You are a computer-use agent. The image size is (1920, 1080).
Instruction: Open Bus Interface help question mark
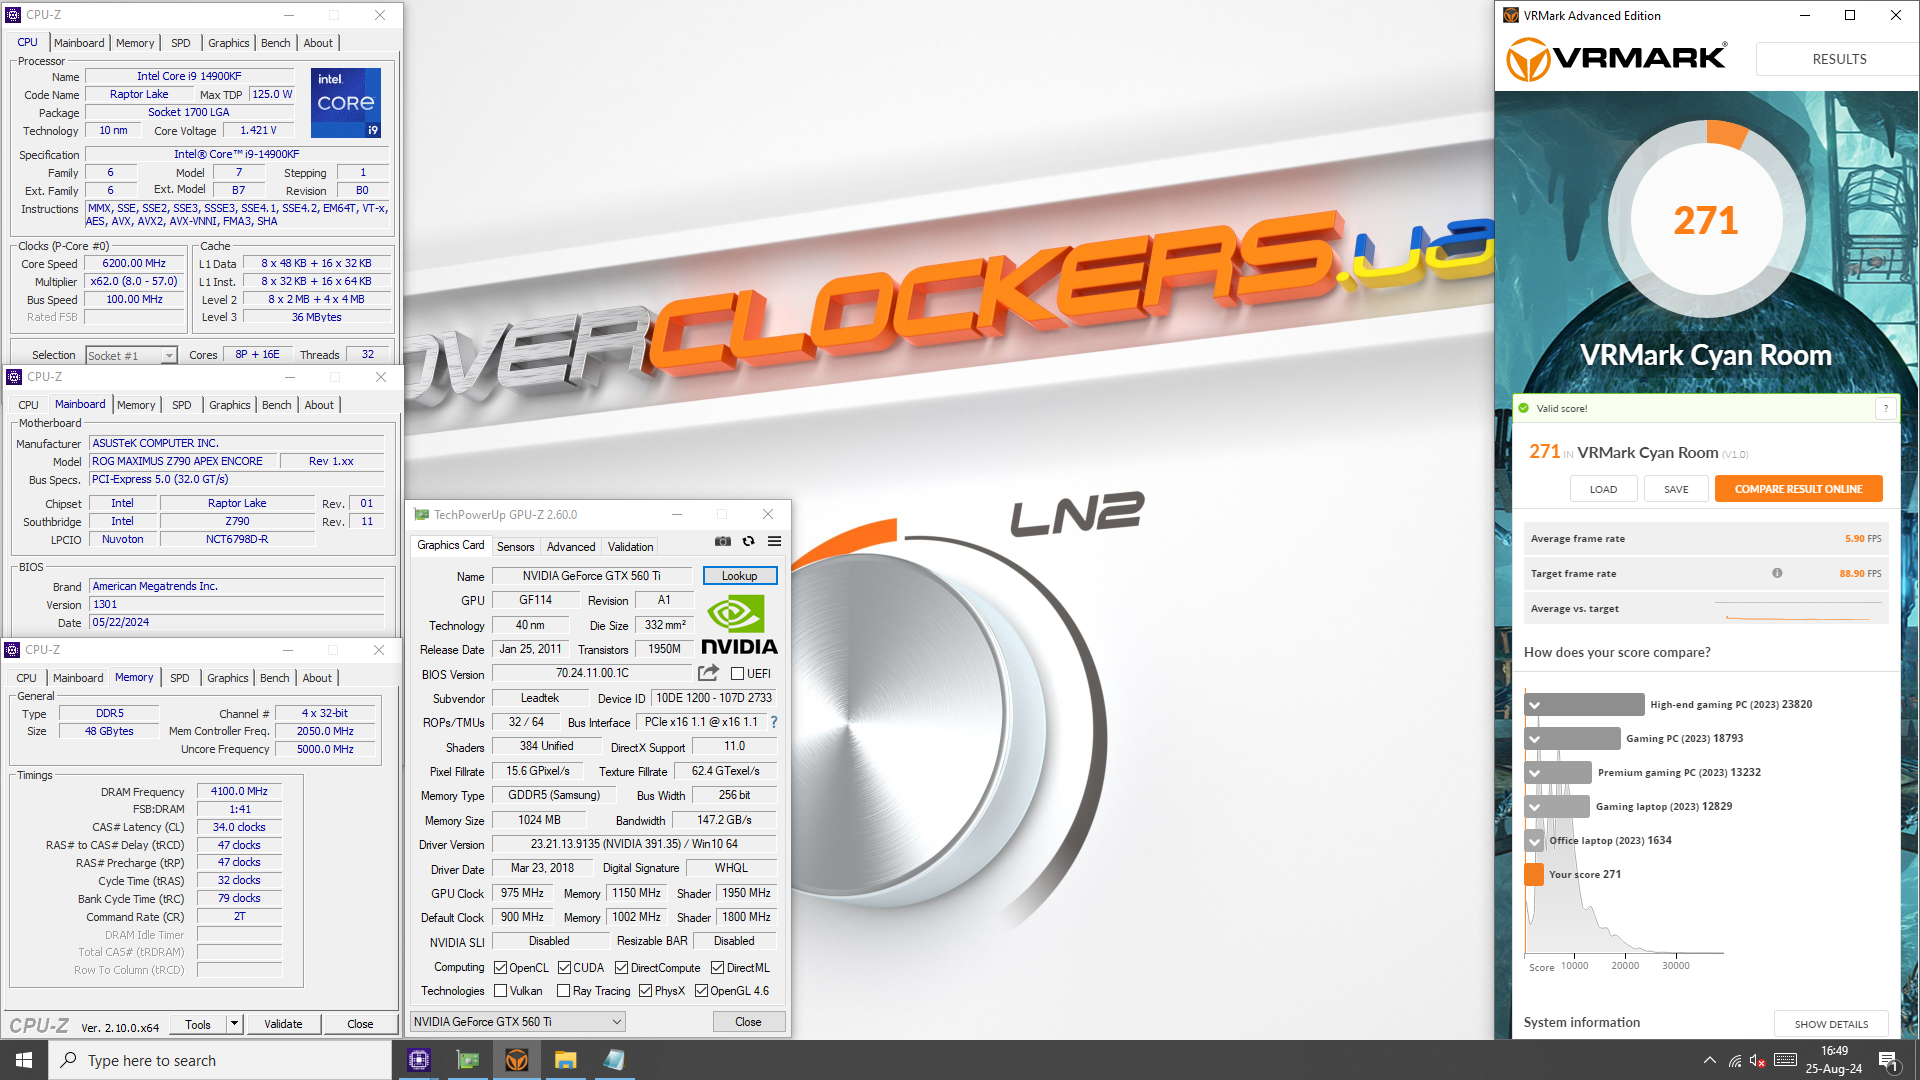[773, 722]
